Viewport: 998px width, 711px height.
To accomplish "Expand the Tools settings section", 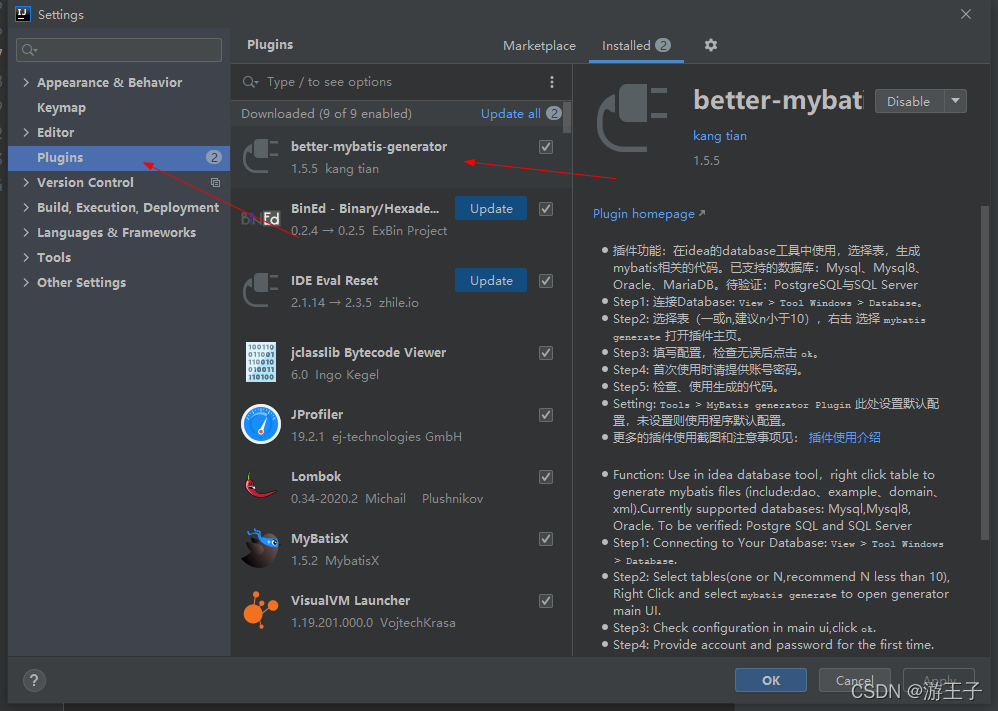I will click(27, 257).
